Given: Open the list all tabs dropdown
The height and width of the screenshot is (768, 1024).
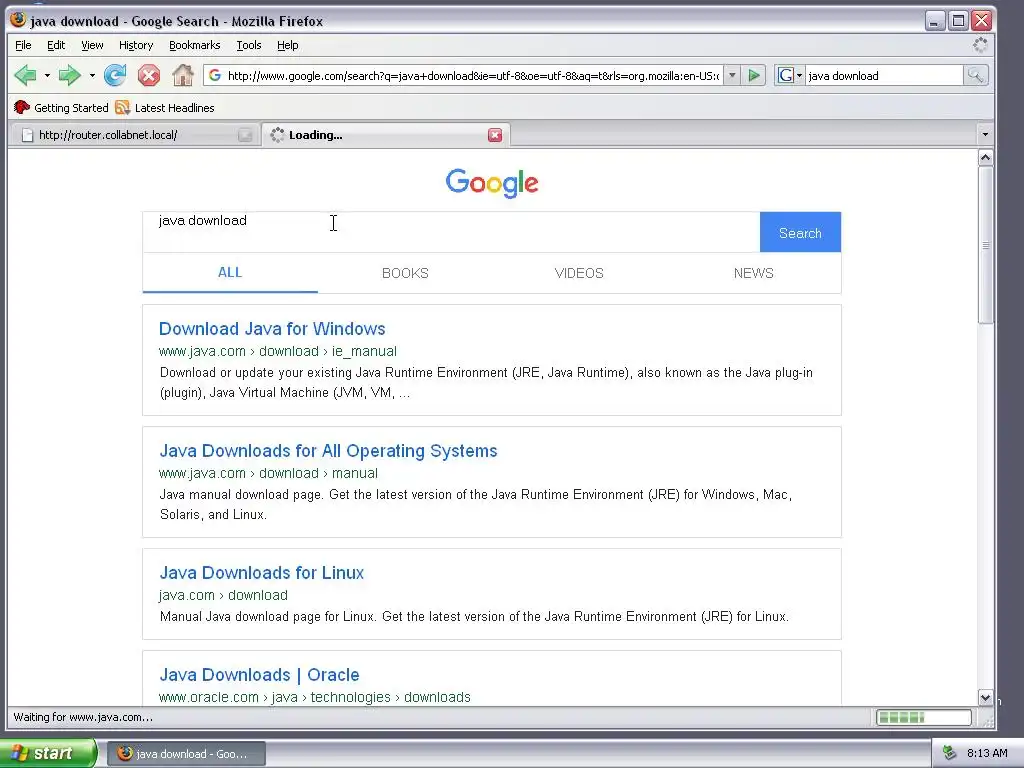Looking at the screenshot, I should pos(985,135).
